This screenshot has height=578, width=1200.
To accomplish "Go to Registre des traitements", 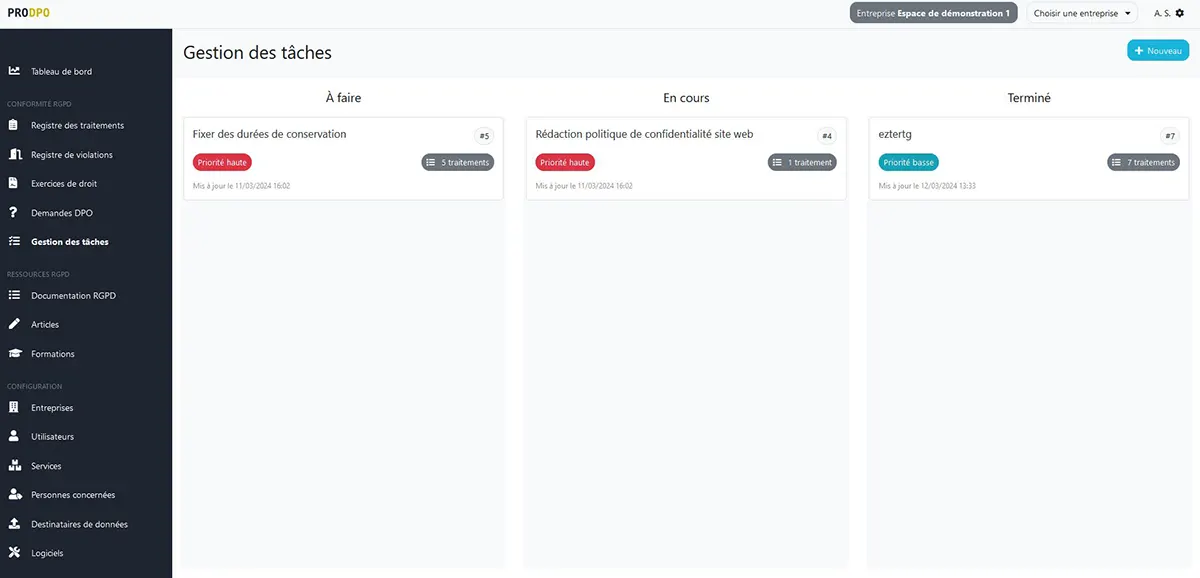I will point(78,126).
